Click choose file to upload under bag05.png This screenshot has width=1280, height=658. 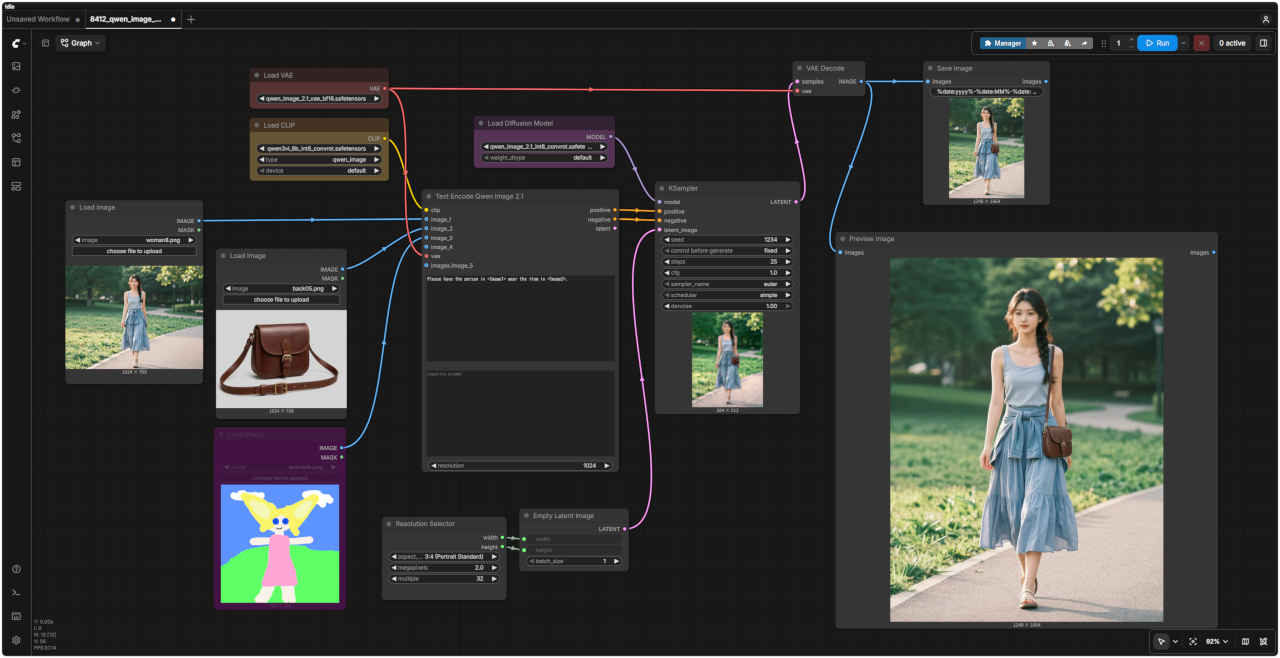(281, 299)
